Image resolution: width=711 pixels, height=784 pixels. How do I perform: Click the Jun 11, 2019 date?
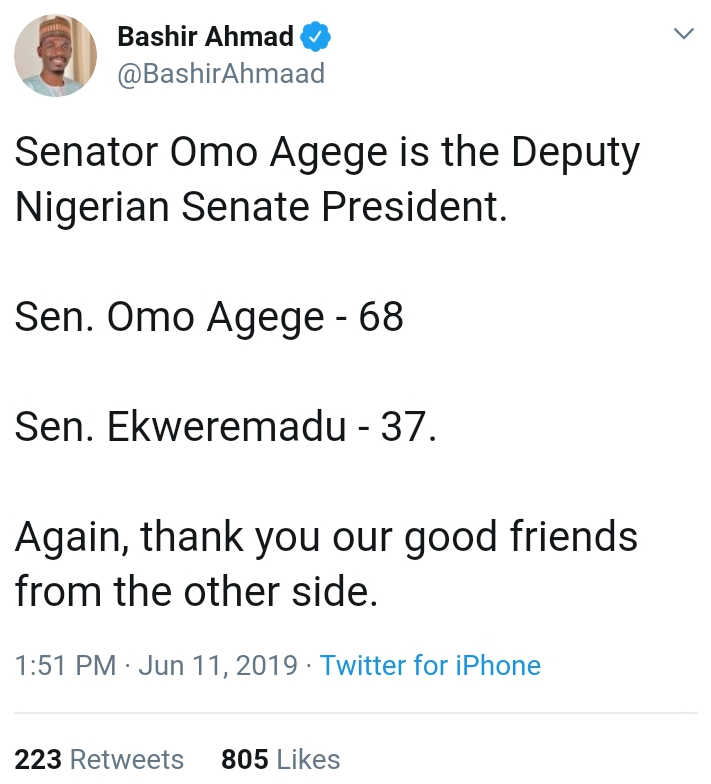pyautogui.click(x=220, y=666)
